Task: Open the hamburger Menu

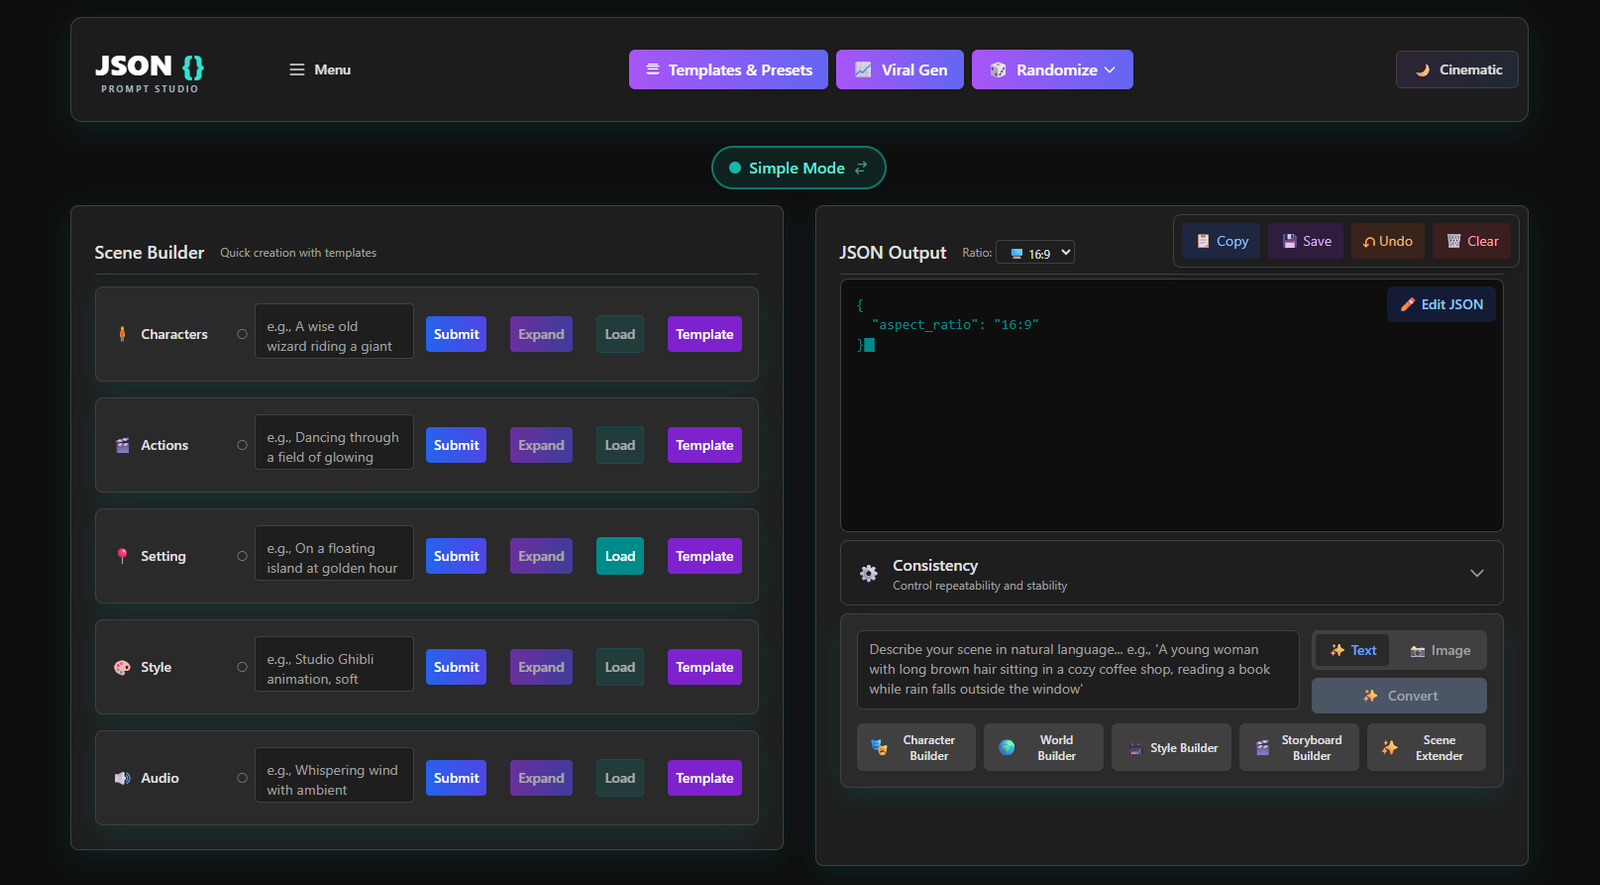Action: click(320, 70)
